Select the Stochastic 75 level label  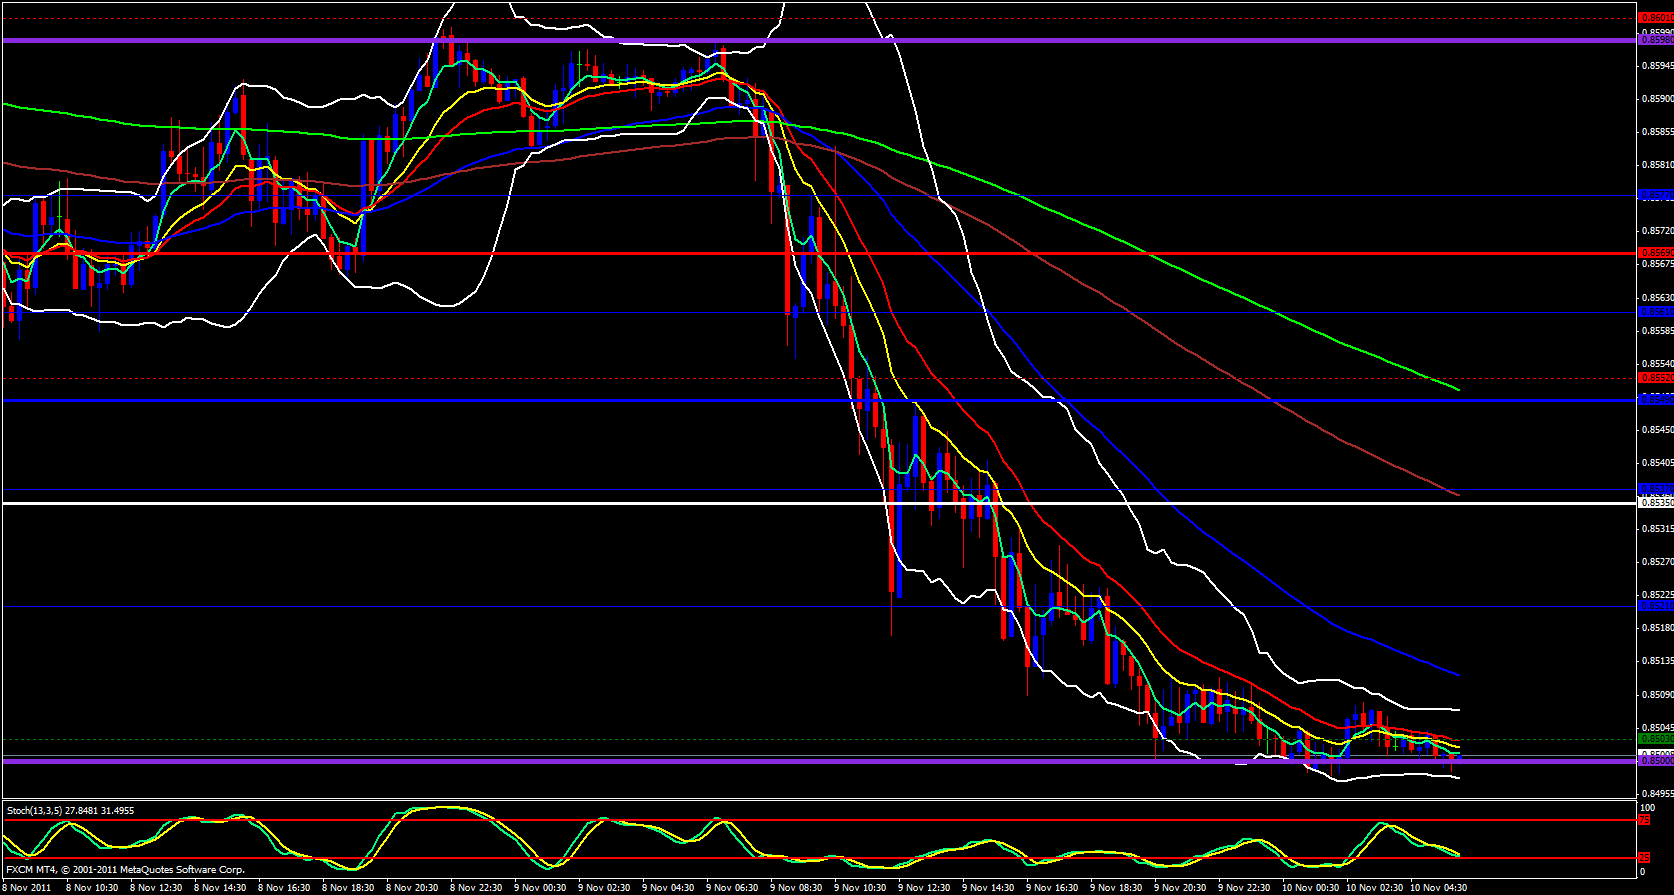click(x=1644, y=820)
